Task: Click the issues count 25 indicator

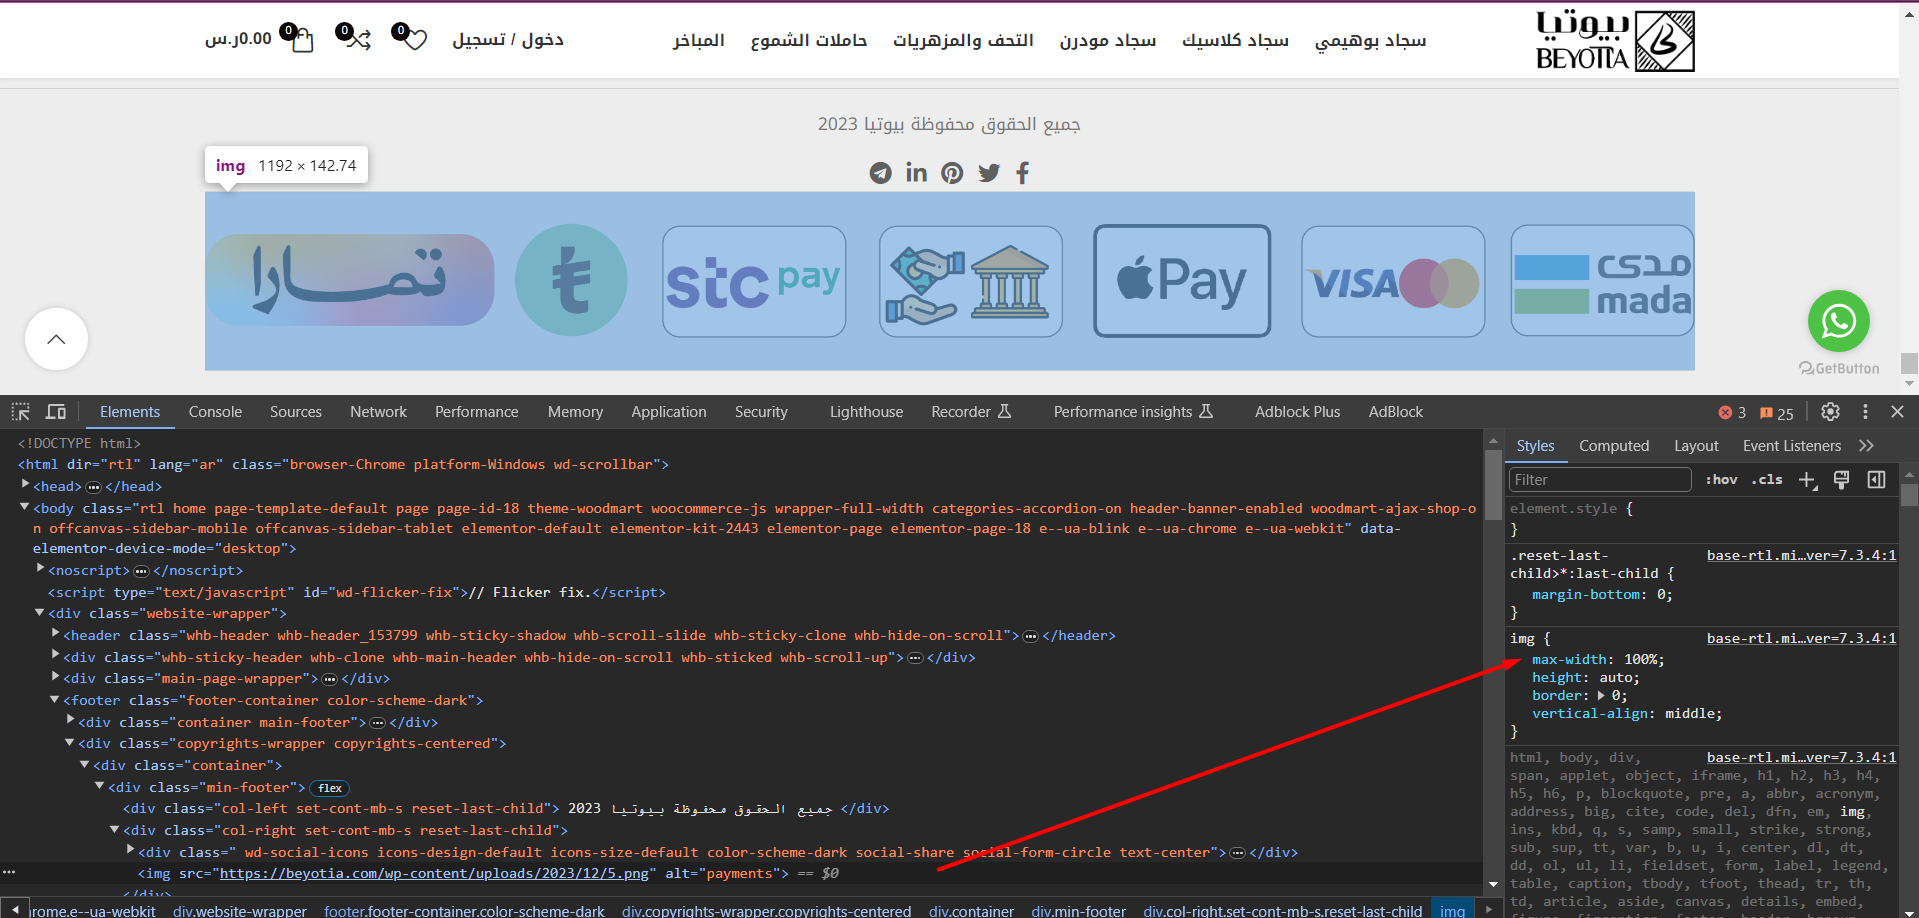Action: click(x=1777, y=413)
